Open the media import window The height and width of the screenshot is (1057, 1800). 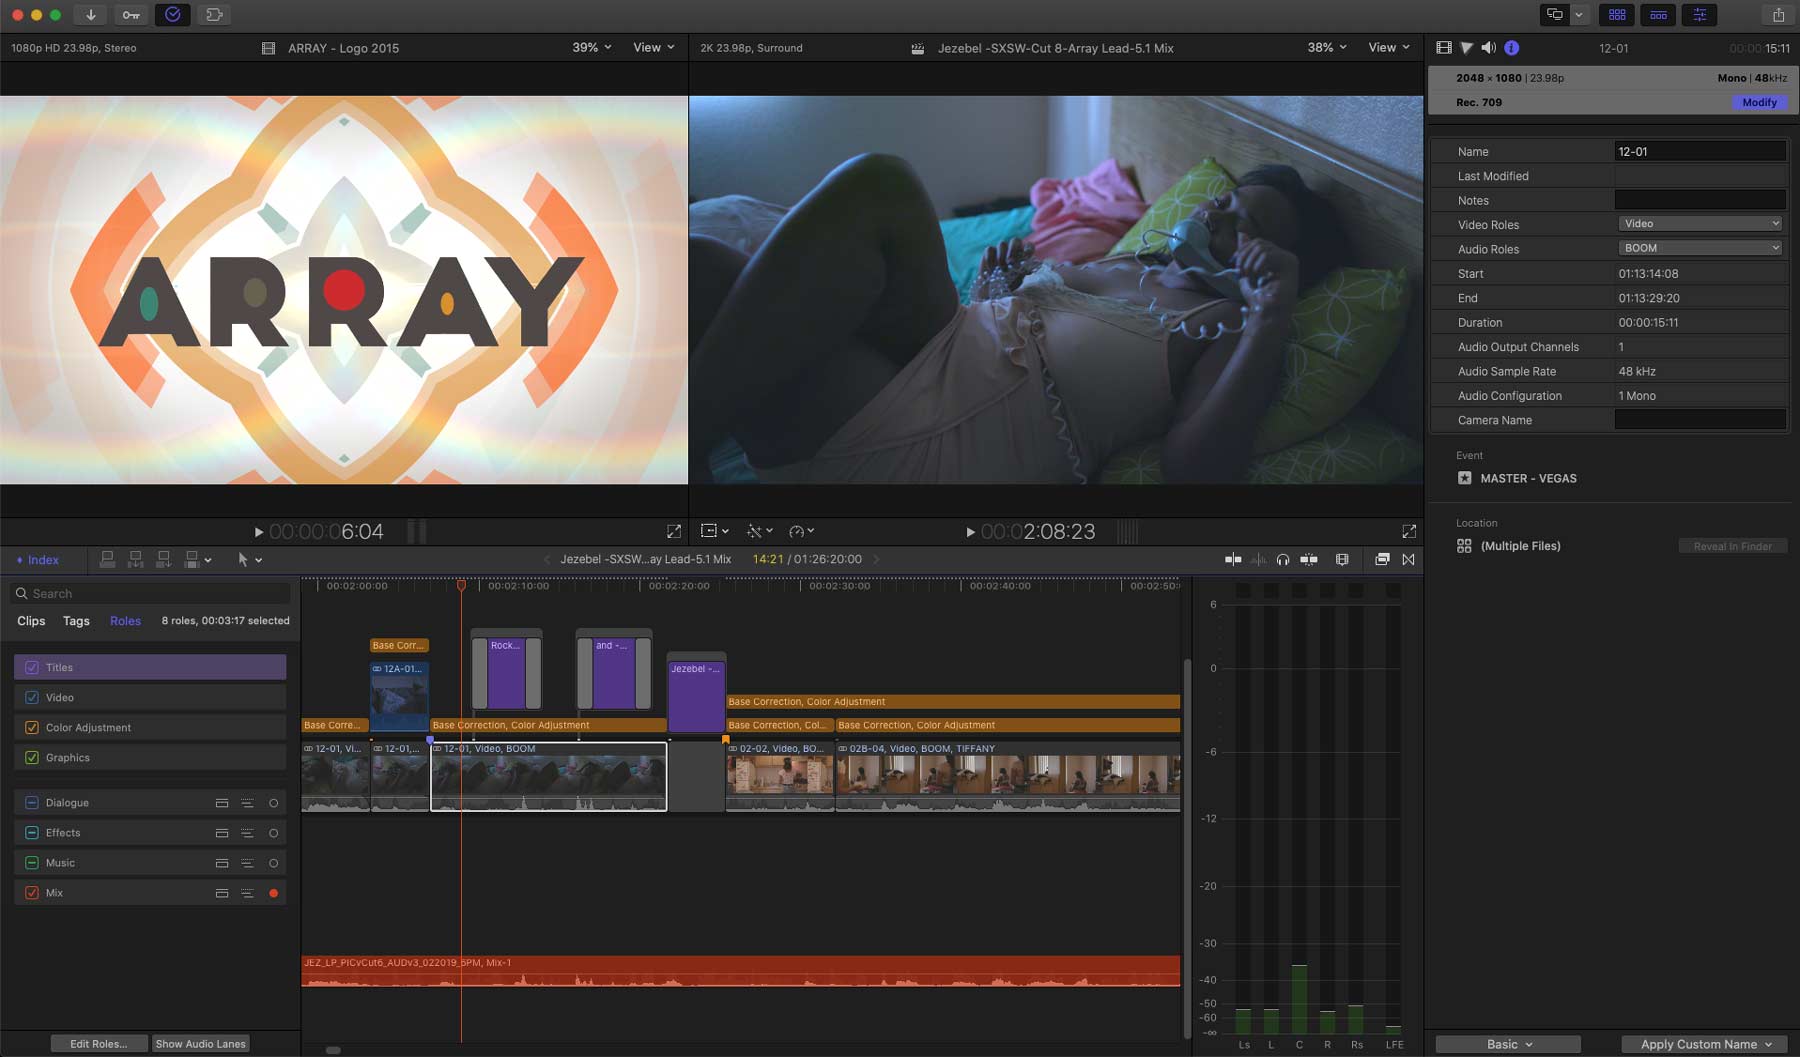coord(90,15)
